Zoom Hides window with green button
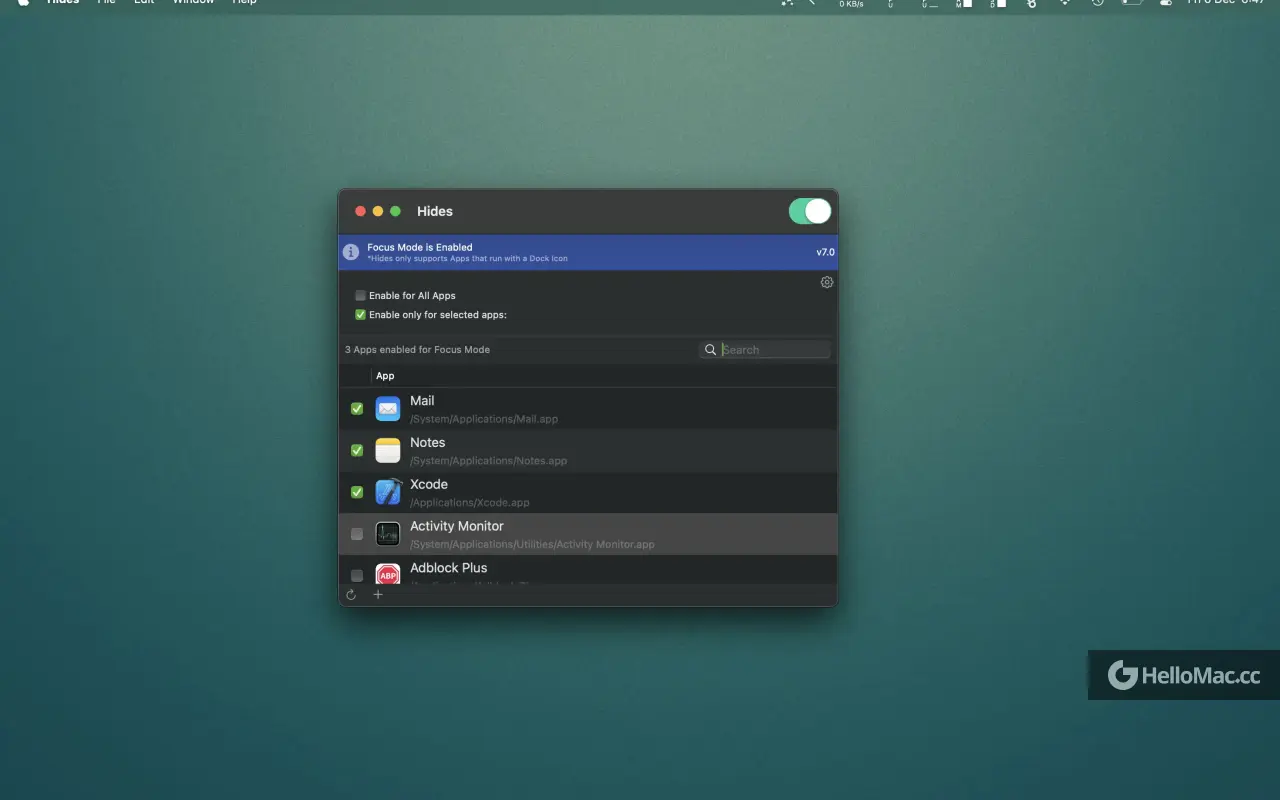This screenshot has width=1280, height=800. click(395, 211)
